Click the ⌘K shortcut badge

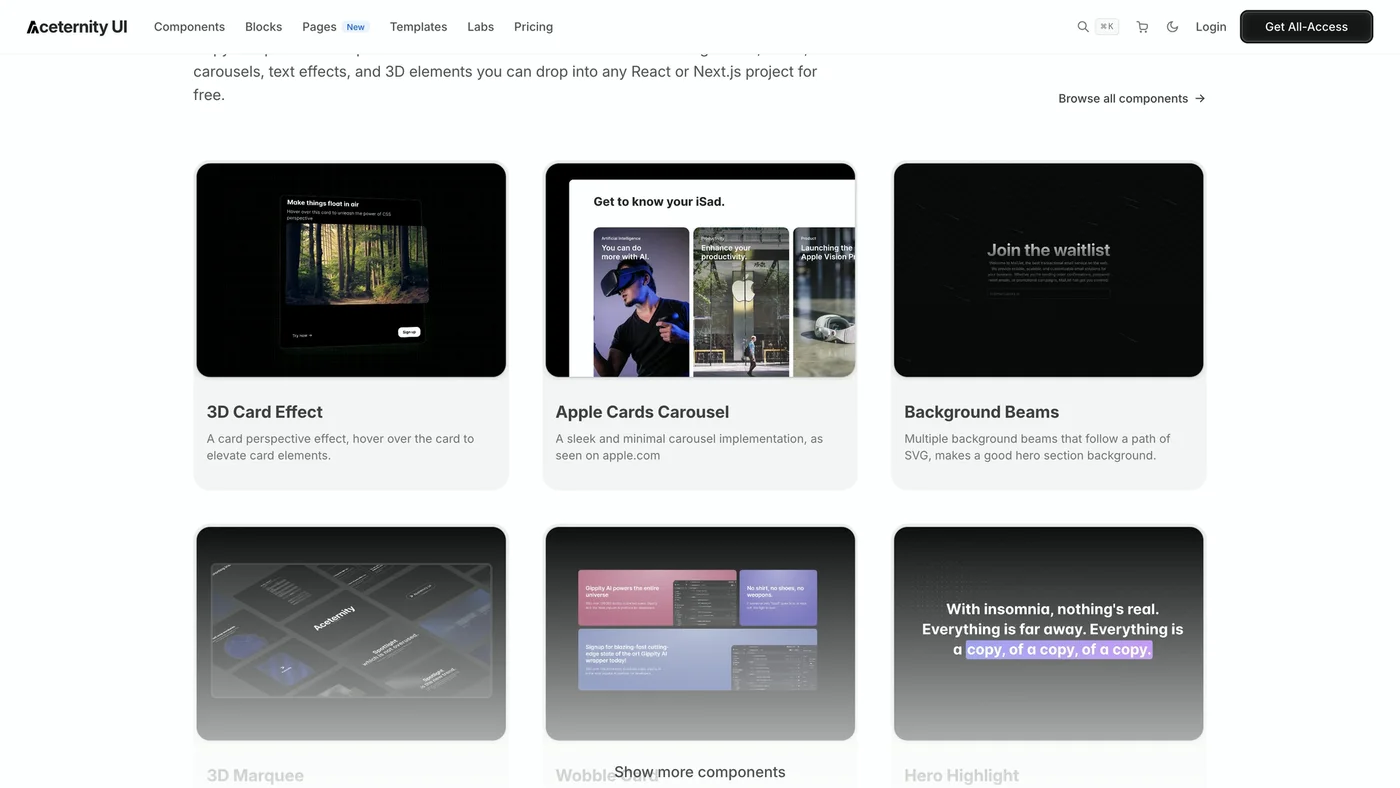1107,27
